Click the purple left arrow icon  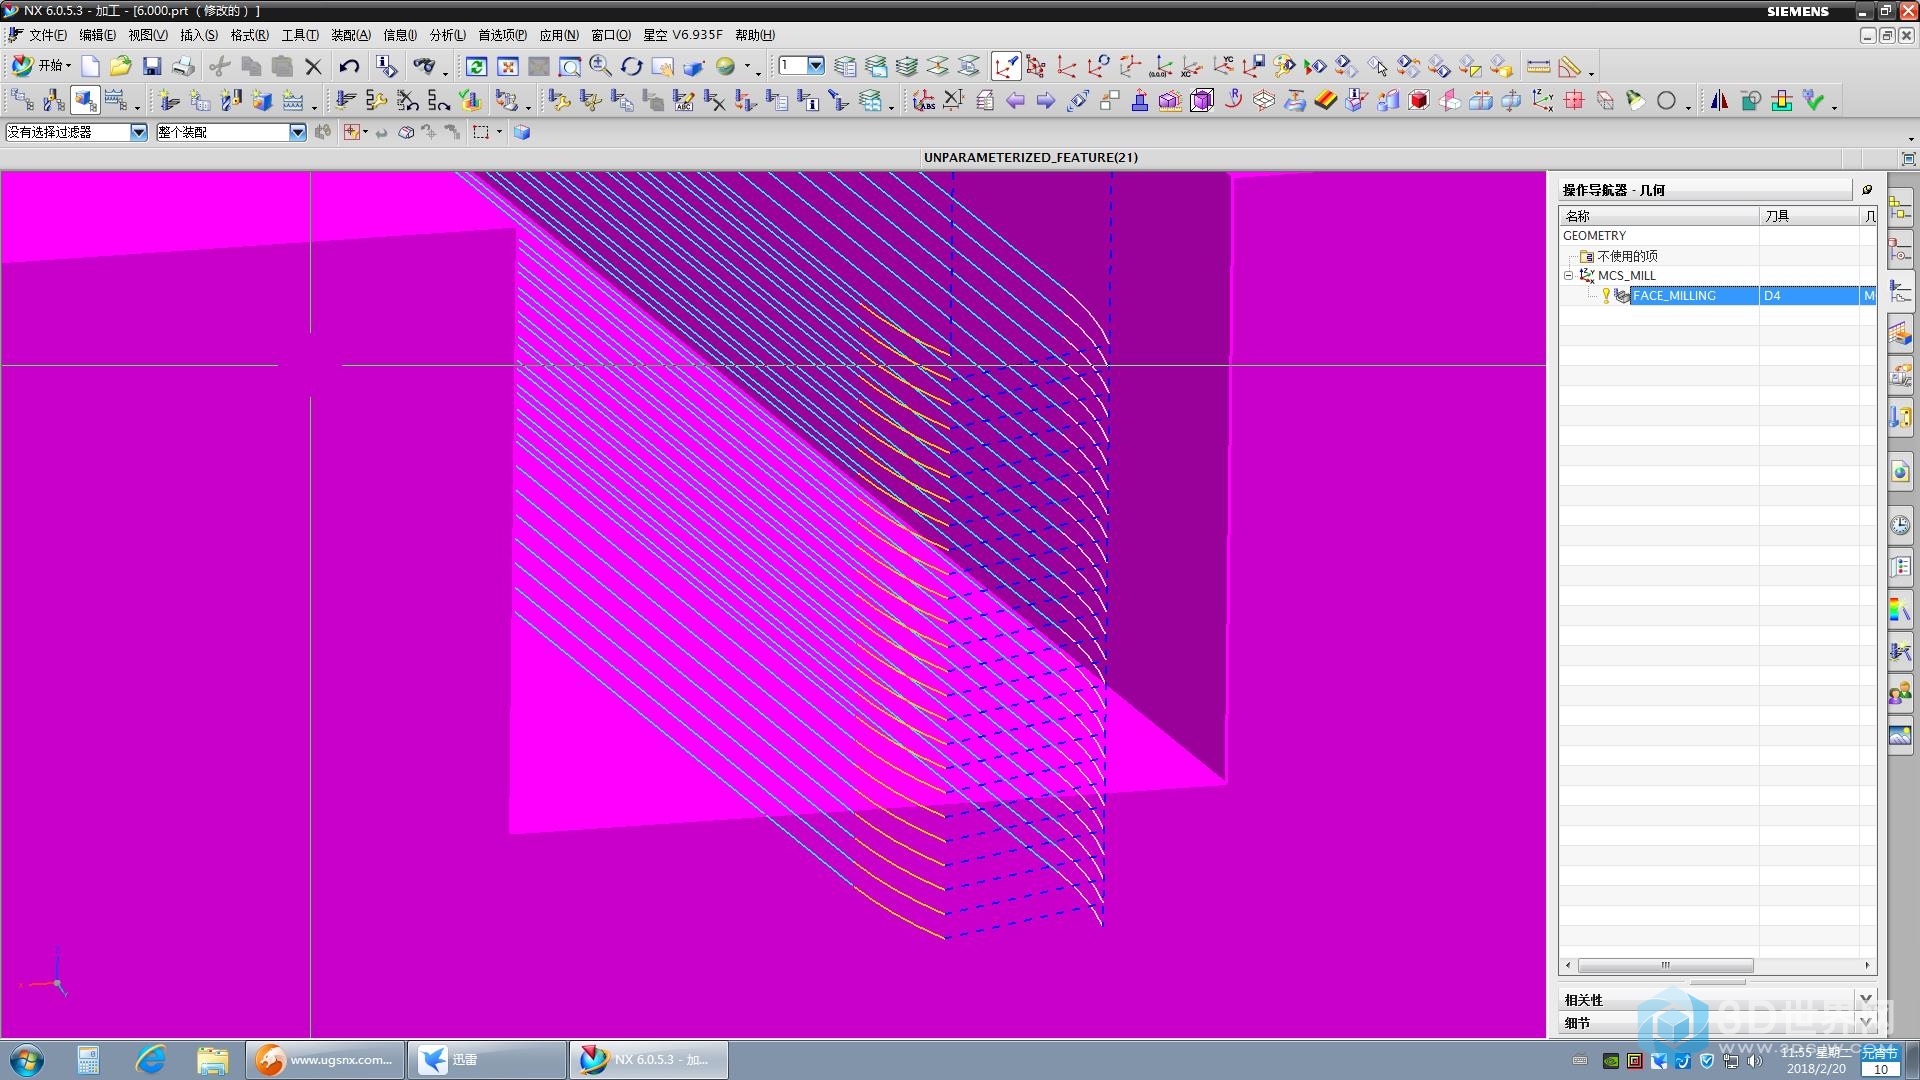(x=1015, y=100)
